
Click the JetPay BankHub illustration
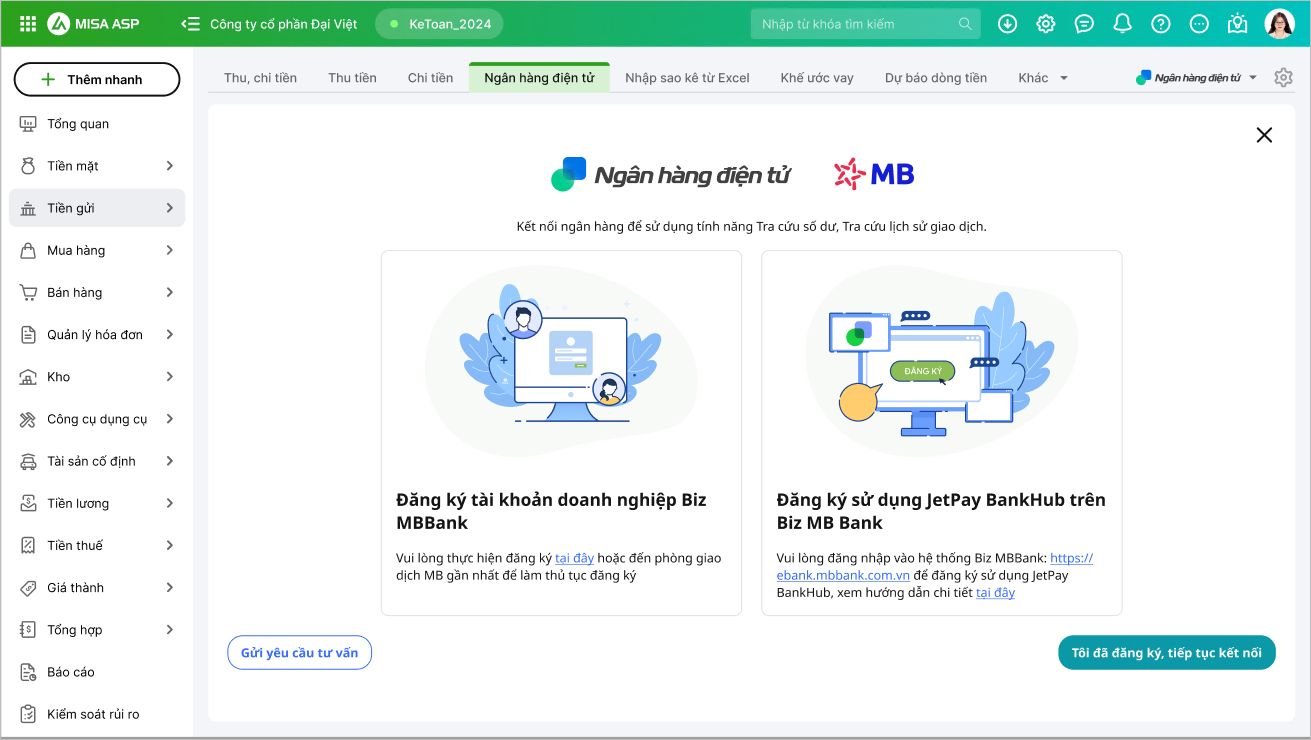941,360
